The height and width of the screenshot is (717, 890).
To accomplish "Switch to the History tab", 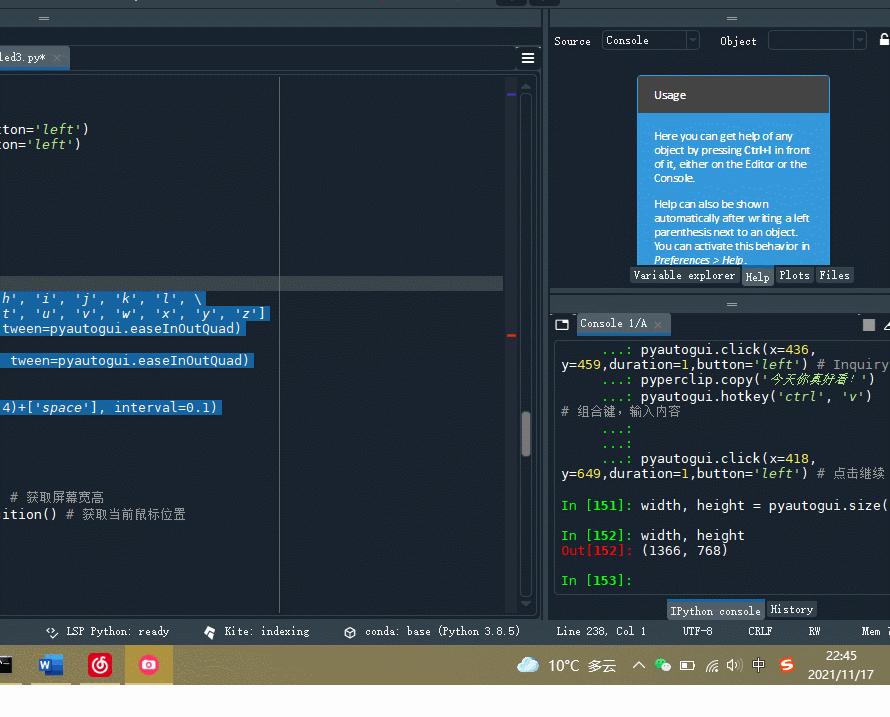I will [791, 608].
